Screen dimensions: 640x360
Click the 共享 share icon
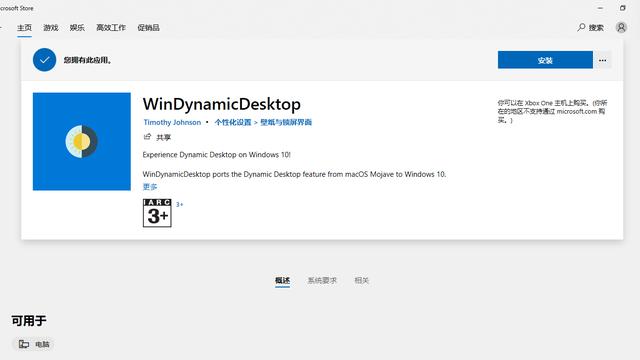coord(147,137)
